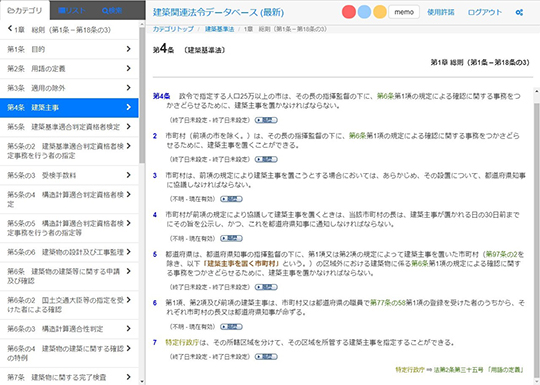Click paragraph number 3
Screen dimensions: 540x385
(x=155, y=175)
